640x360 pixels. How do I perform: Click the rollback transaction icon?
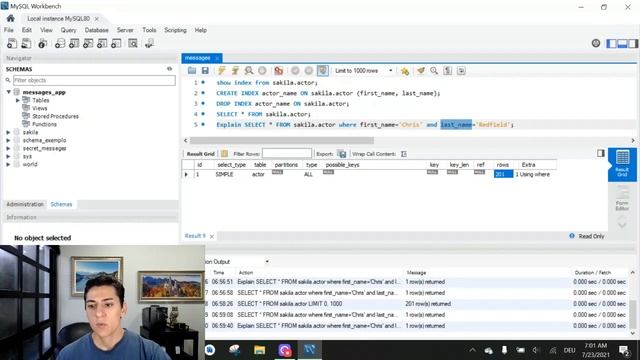[x=309, y=71]
